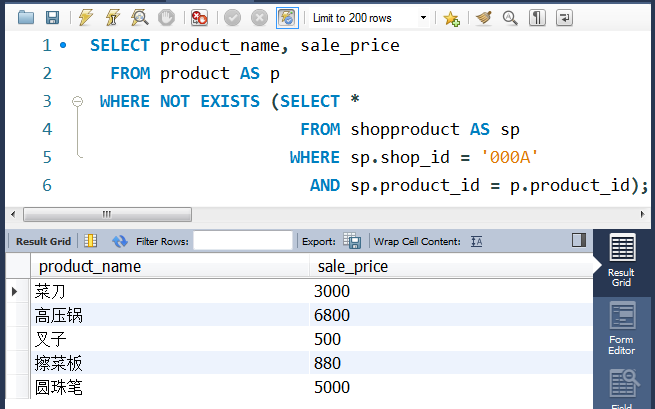Viewport: 655px width, 409px height.
Task: Sort by product_name column header
Action: click(x=90, y=266)
